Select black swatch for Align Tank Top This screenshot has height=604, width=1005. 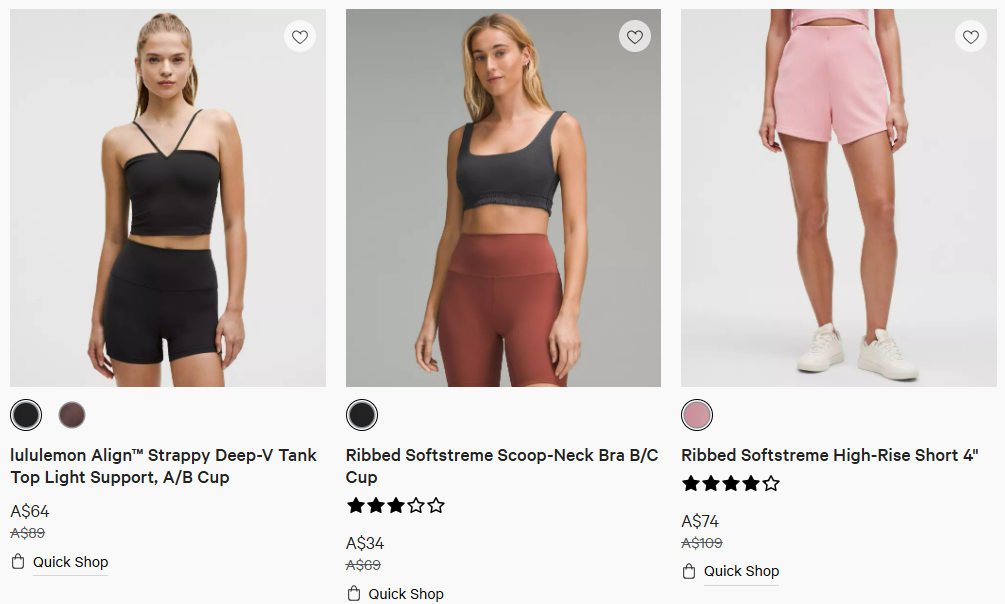click(x=26, y=414)
